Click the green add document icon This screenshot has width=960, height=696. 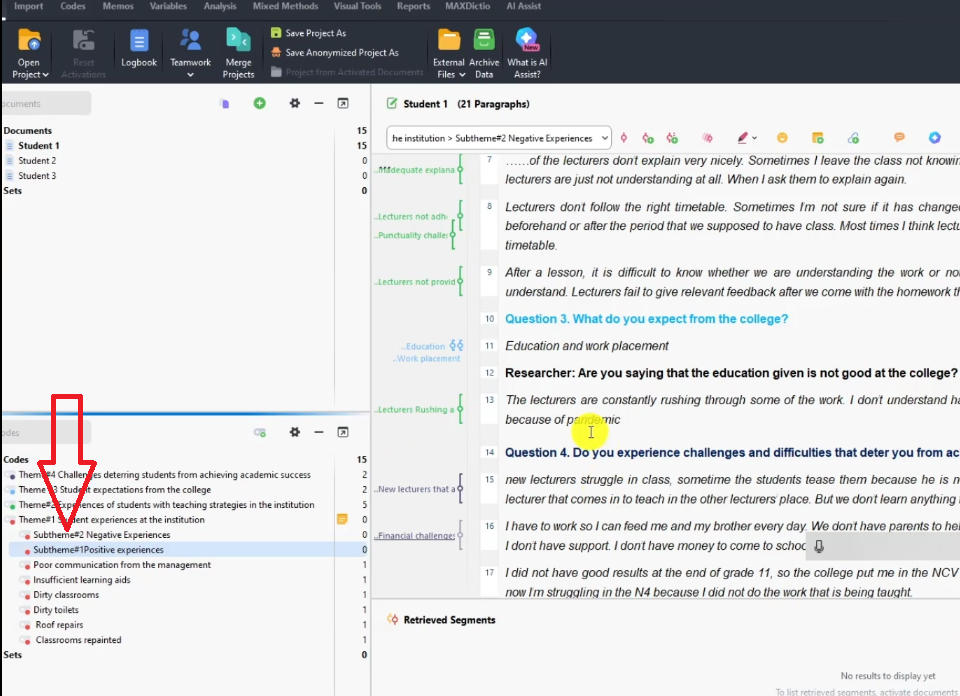tap(260, 103)
